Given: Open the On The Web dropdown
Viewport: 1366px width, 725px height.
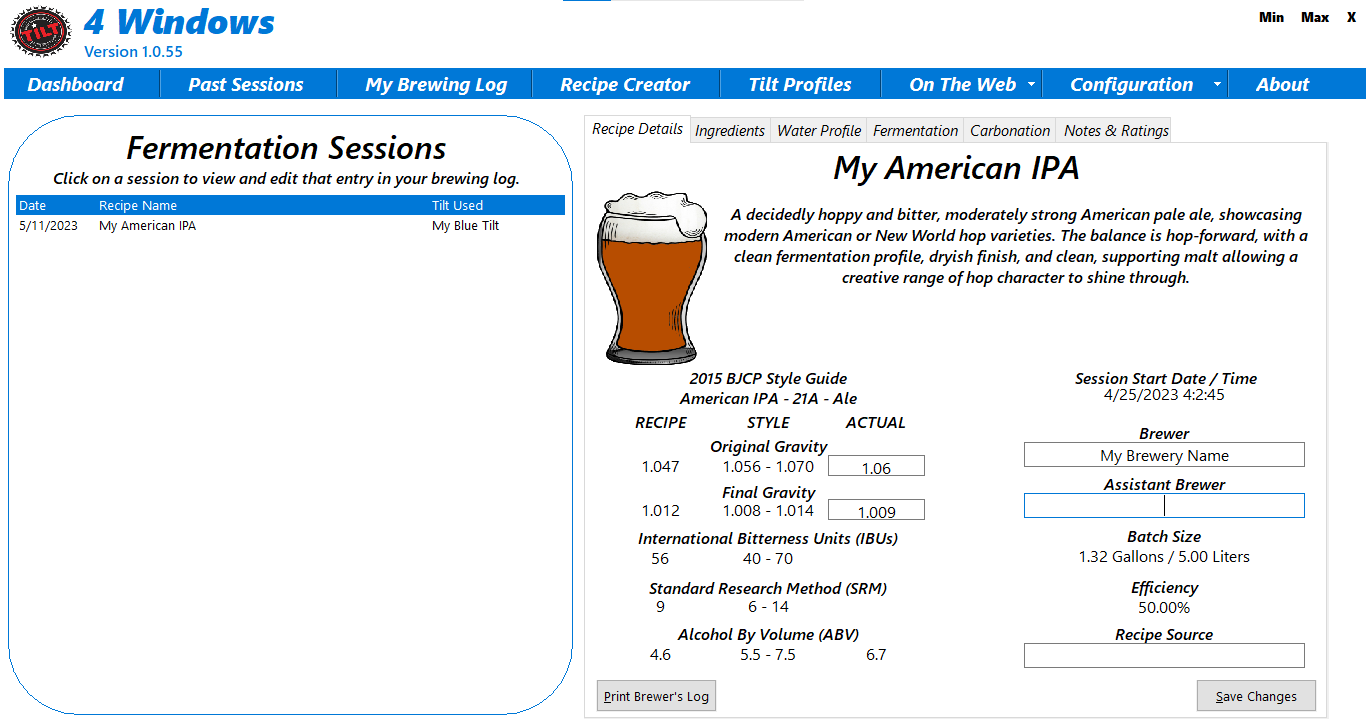Looking at the screenshot, I should tap(961, 84).
